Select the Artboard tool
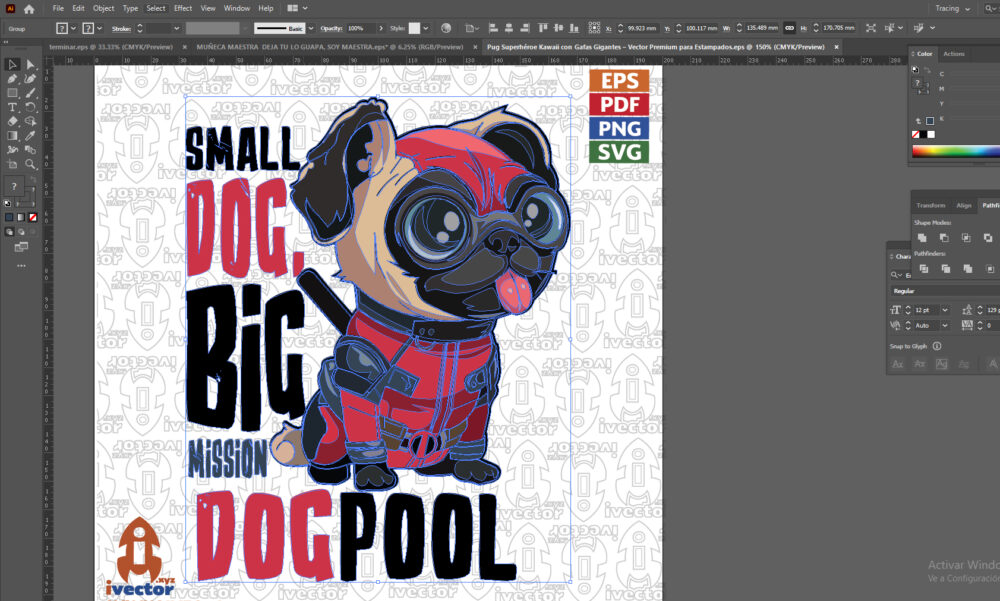Viewport: 1000px width, 601px height. point(12,165)
